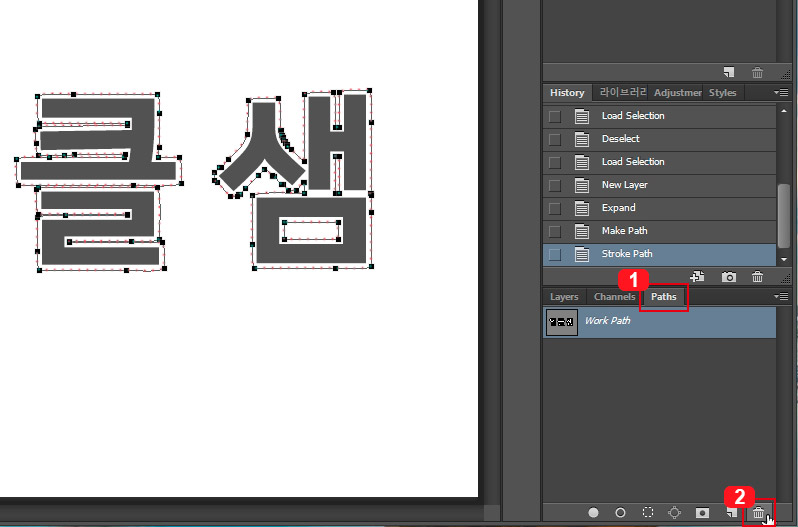Screen dimensions: 798x527
Task: Select the Work Path thumbnail
Action: tap(562, 322)
